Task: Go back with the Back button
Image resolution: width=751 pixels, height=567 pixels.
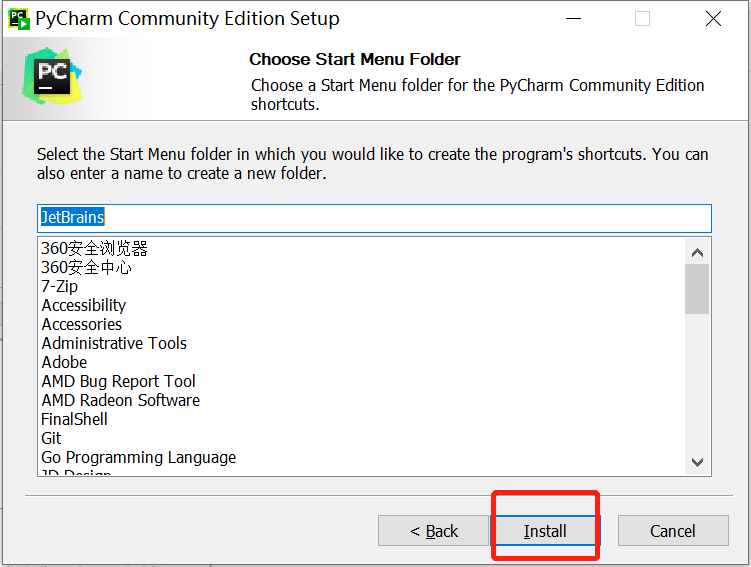Action: coord(433,531)
